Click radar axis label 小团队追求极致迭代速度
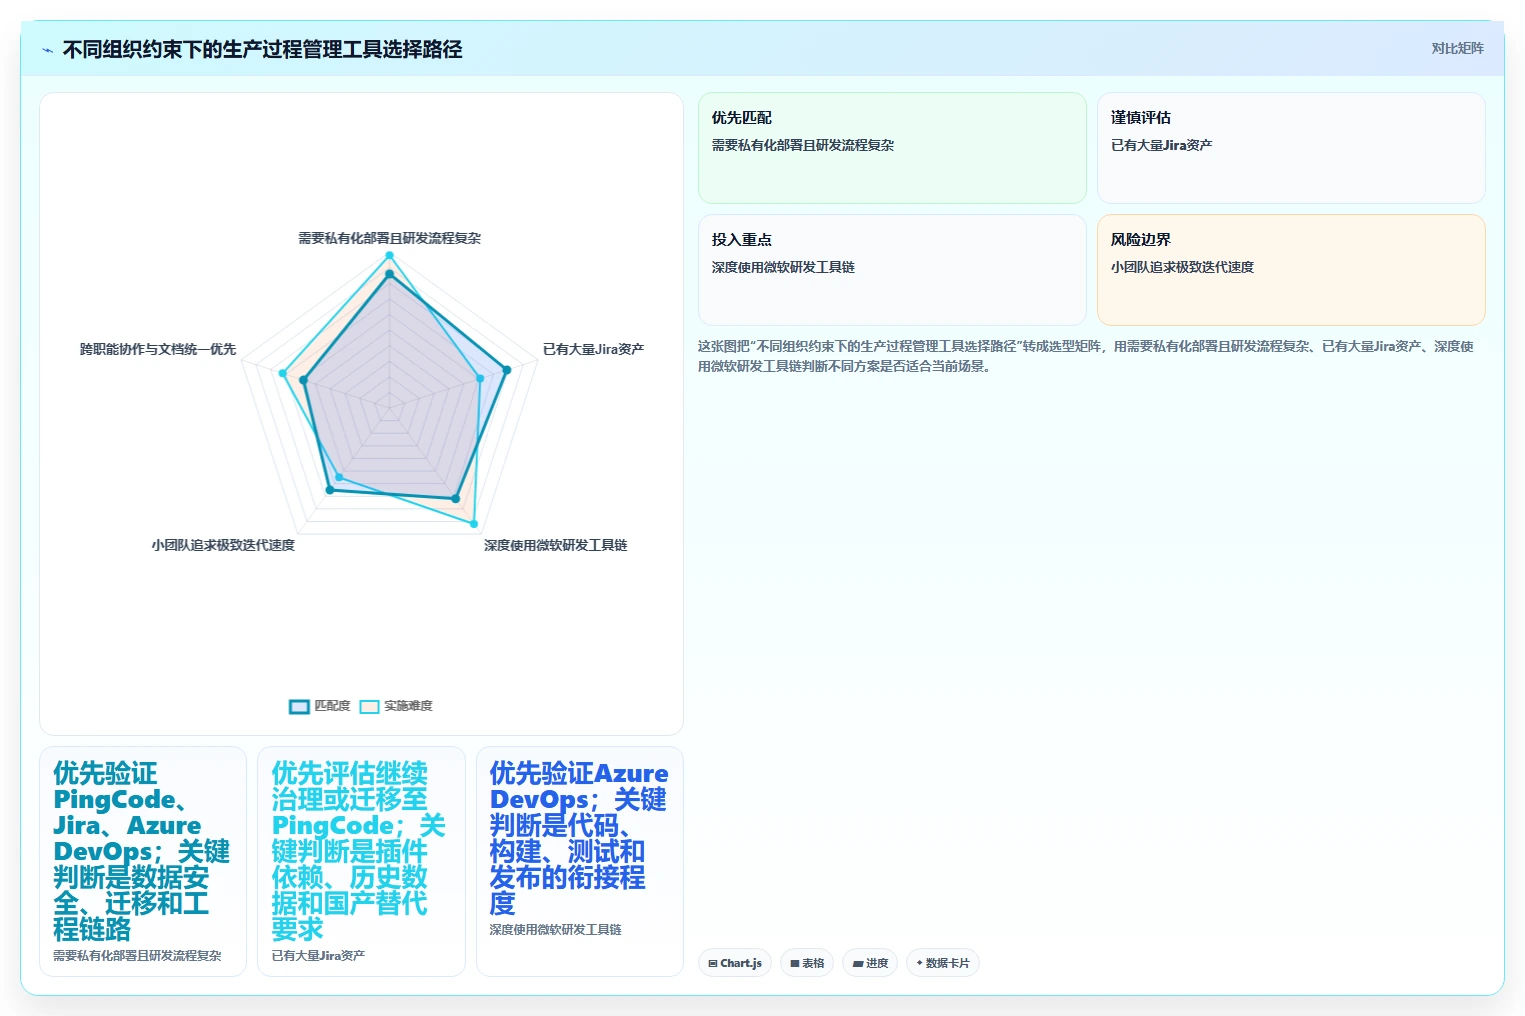This screenshot has width=1525, height=1016. pos(223,545)
